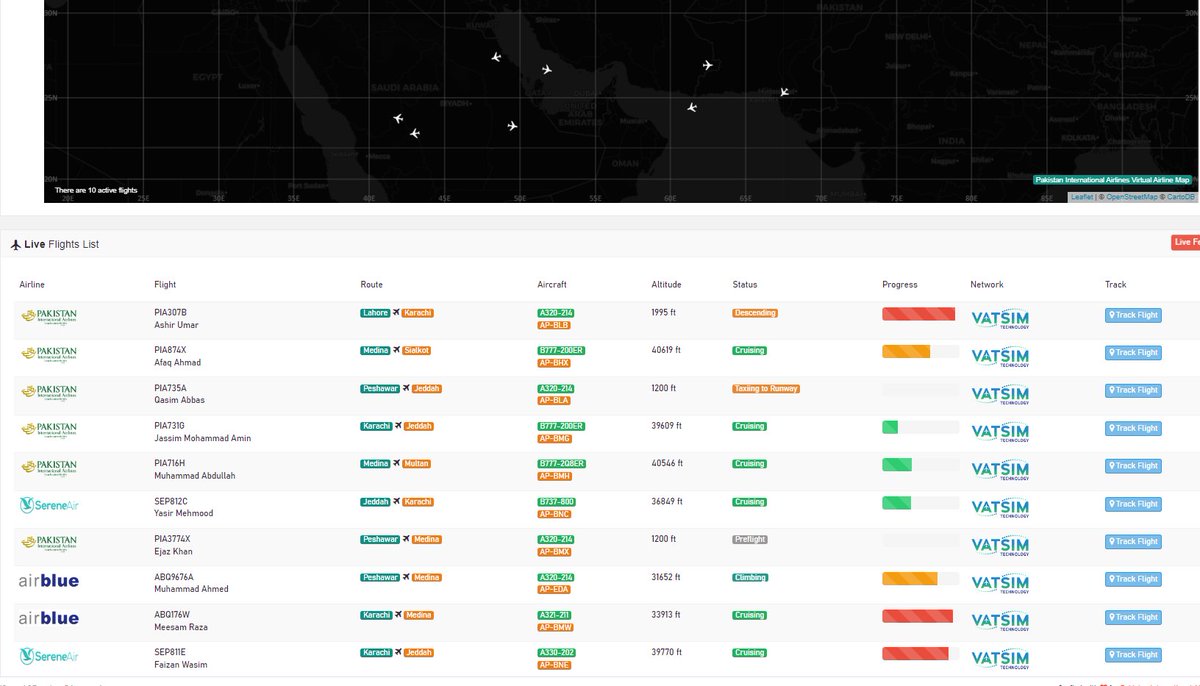
Task: Click the Lahore departure tag
Action: (376, 313)
